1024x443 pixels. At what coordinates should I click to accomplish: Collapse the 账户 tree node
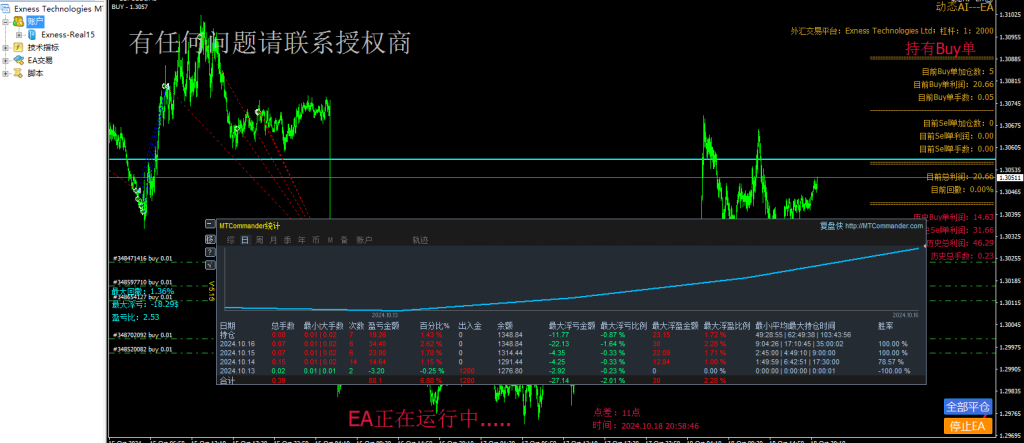pyautogui.click(x=6, y=22)
